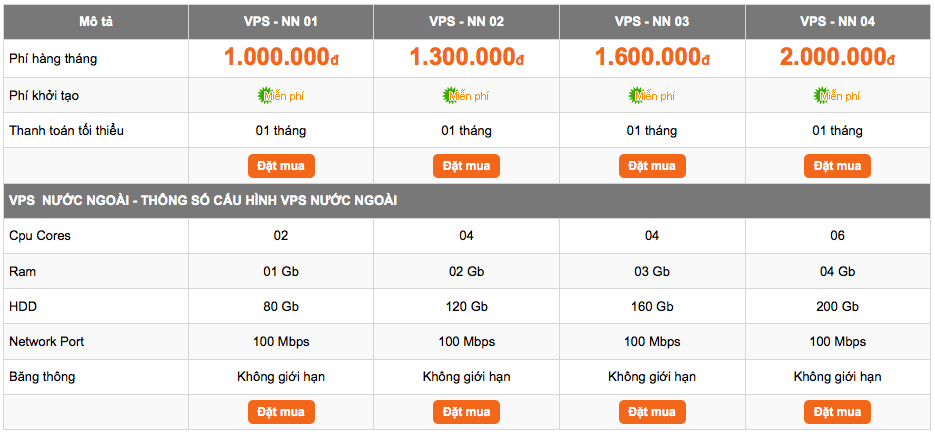
Task: Click the bottom Đặt mua button for VPS - NN 03
Action: click(652, 412)
